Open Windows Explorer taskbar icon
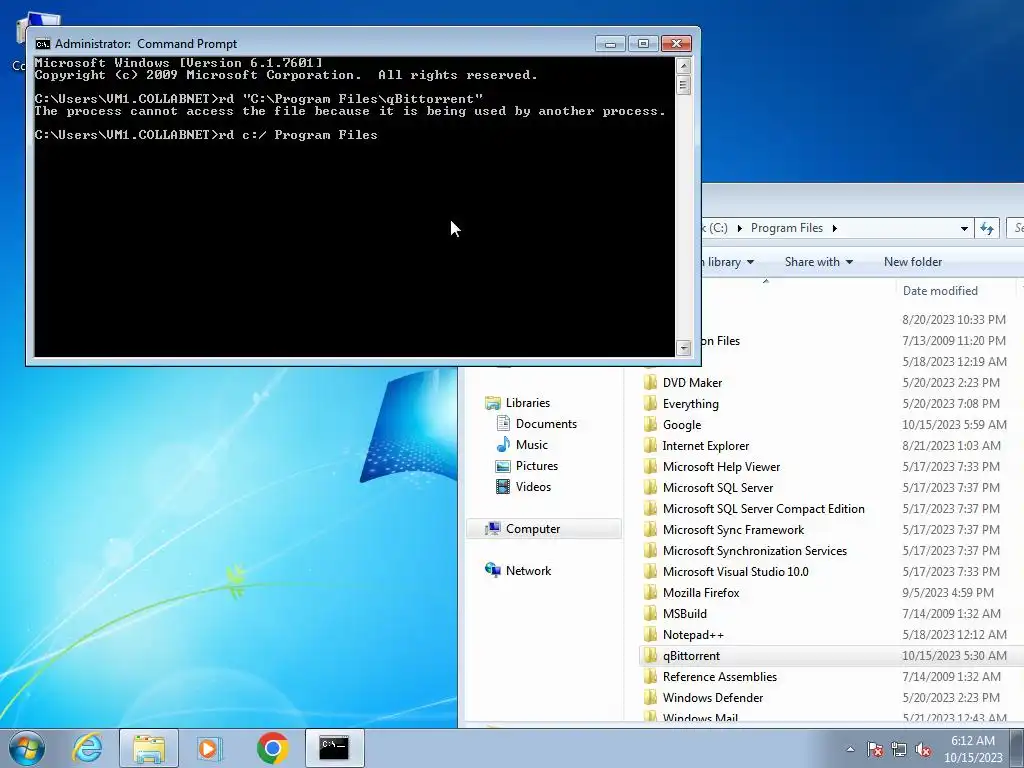 point(149,748)
